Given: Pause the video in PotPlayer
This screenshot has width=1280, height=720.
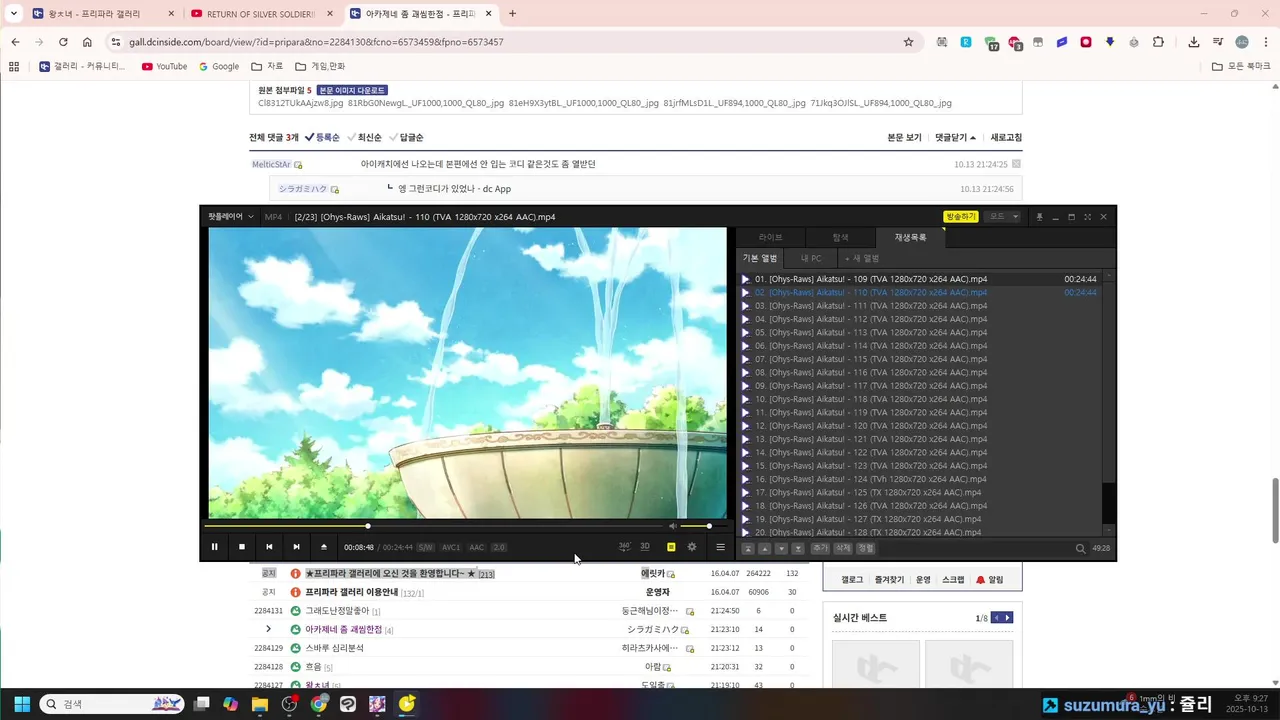Looking at the screenshot, I should tap(214, 547).
